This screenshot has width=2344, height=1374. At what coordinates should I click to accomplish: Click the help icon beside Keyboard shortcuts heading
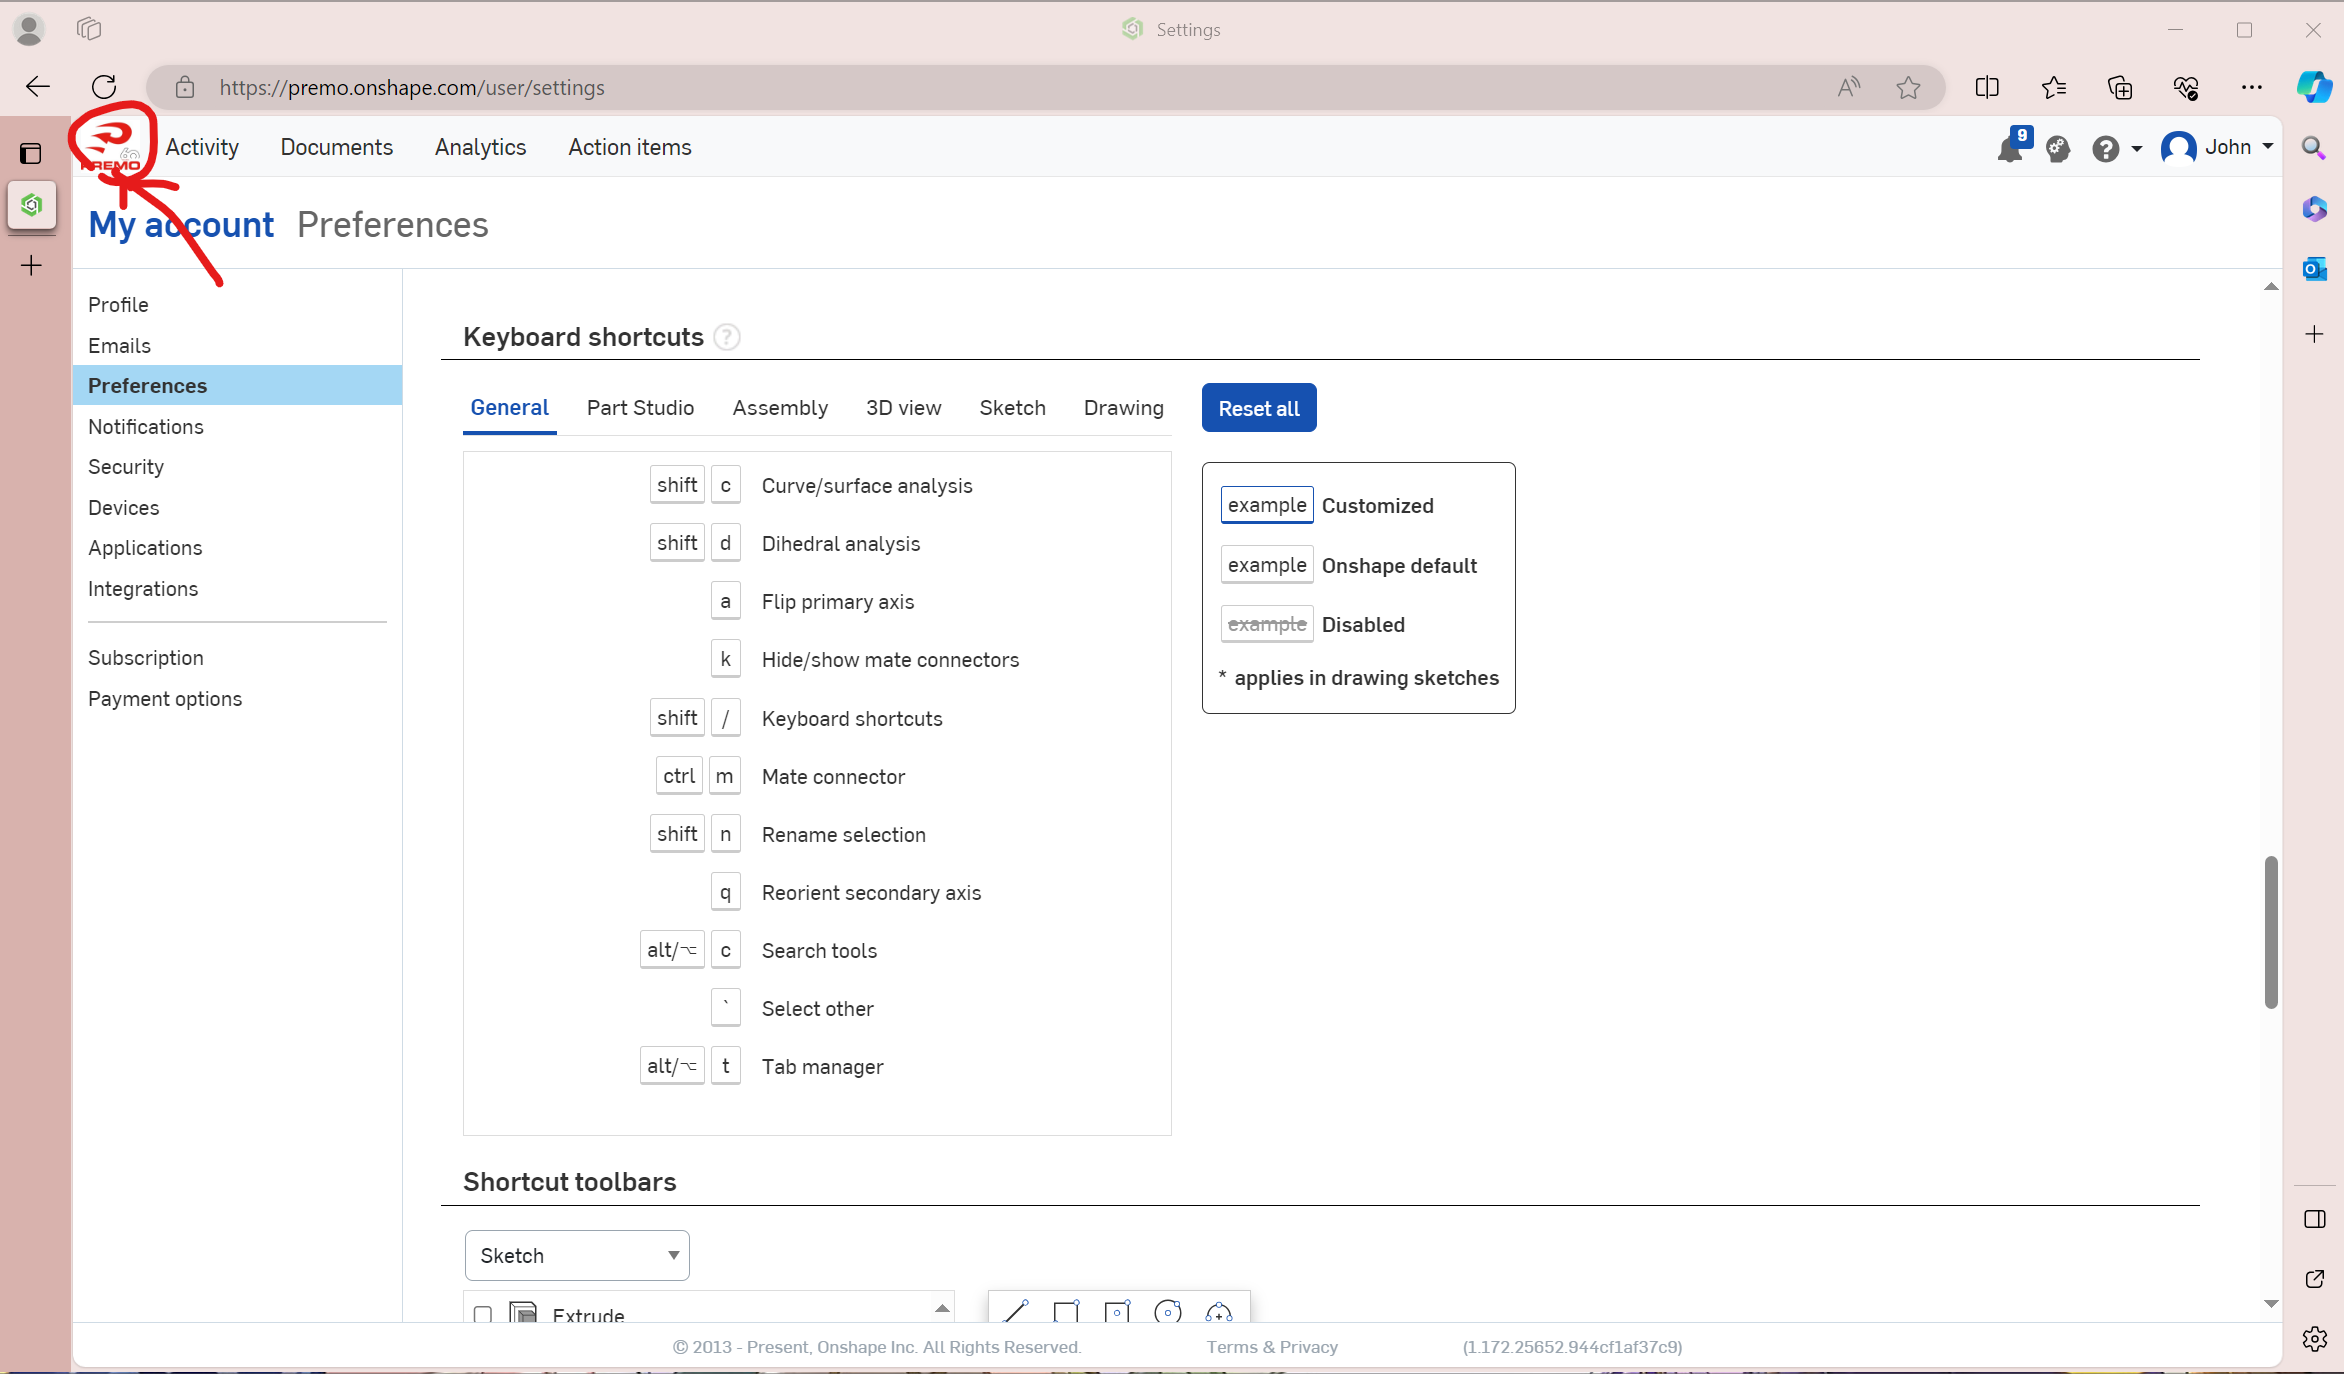coord(727,338)
